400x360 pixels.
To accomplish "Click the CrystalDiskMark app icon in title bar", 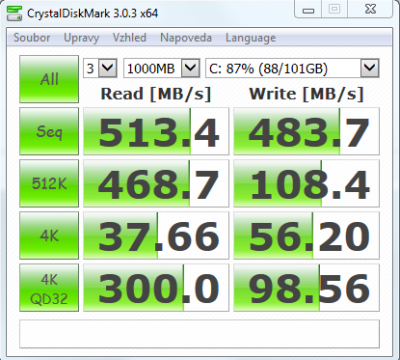I will pos(14,13).
